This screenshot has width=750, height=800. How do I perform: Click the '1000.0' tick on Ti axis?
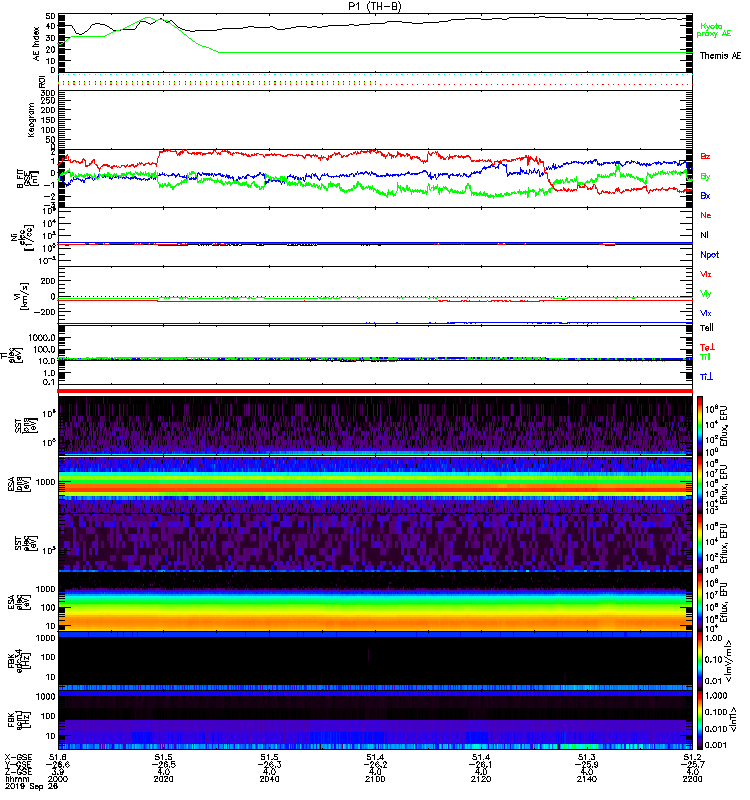[x=42, y=338]
